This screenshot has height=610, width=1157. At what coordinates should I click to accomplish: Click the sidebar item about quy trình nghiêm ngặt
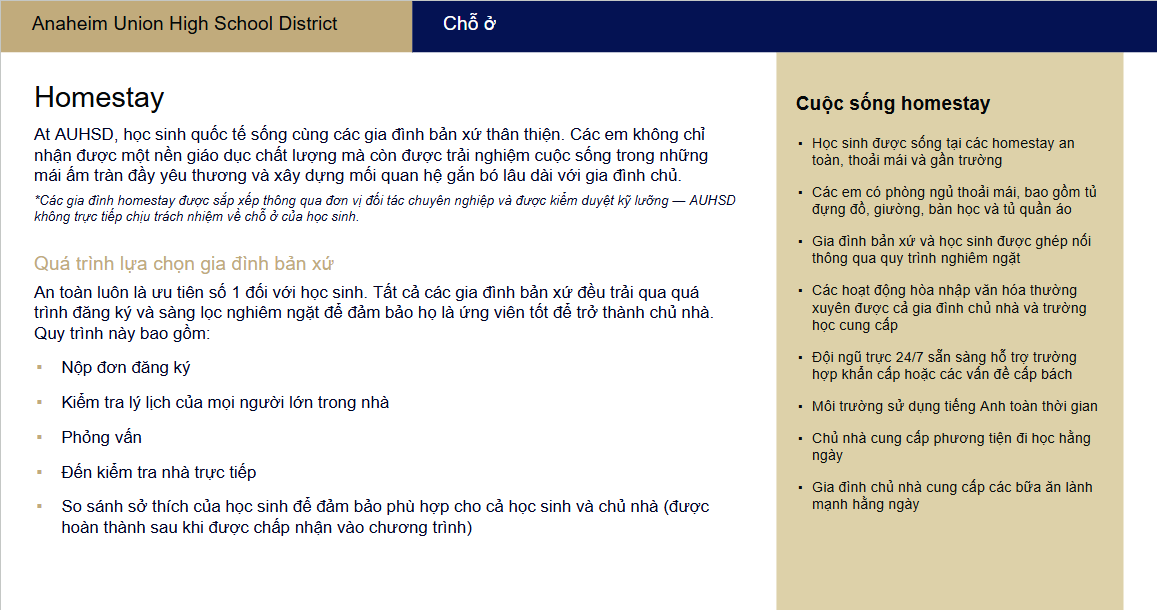pyautogui.click(x=951, y=250)
